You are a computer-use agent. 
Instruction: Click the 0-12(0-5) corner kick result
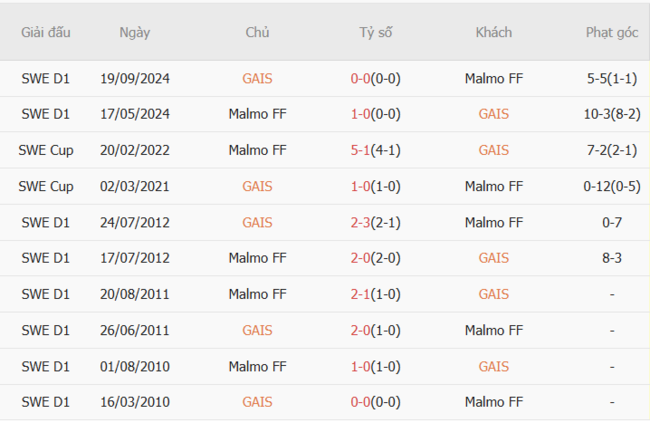[611, 186]
